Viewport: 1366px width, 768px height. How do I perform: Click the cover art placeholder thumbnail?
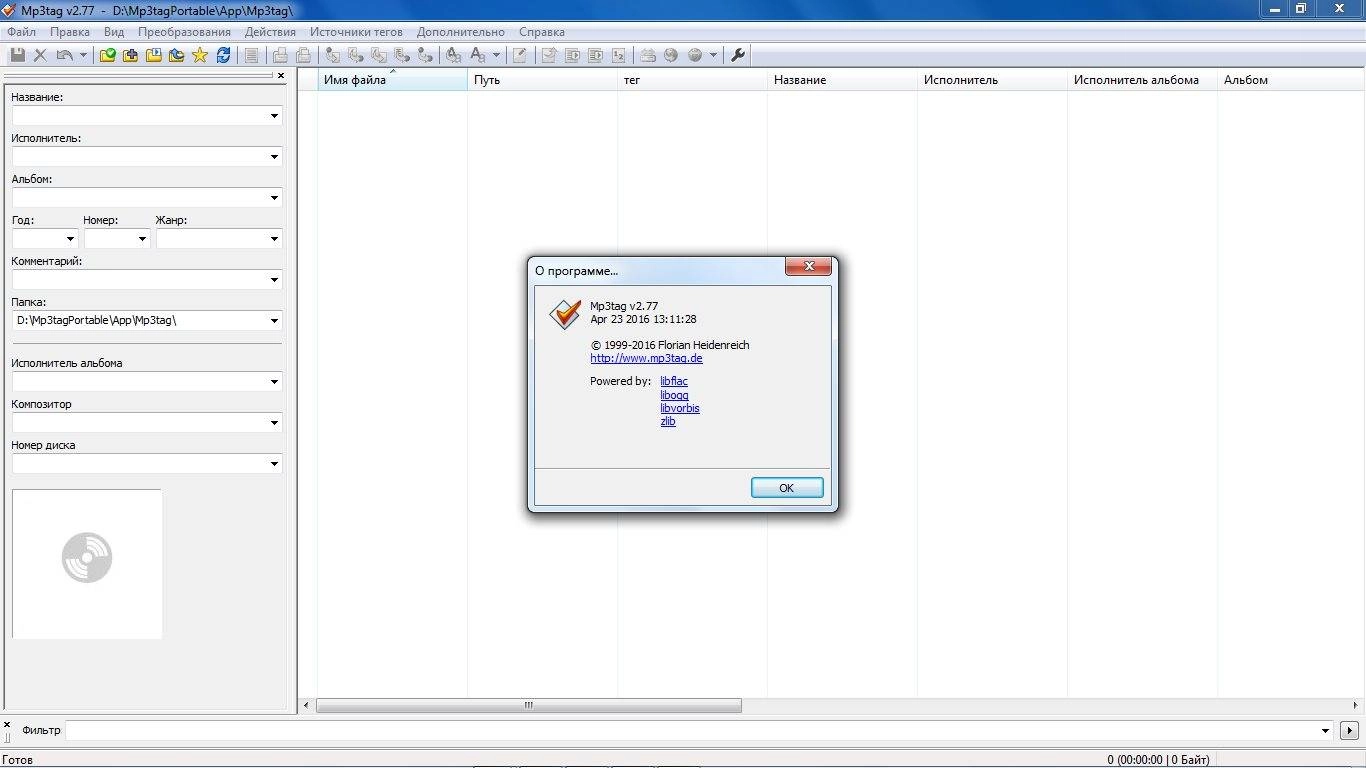coord(87,563)
